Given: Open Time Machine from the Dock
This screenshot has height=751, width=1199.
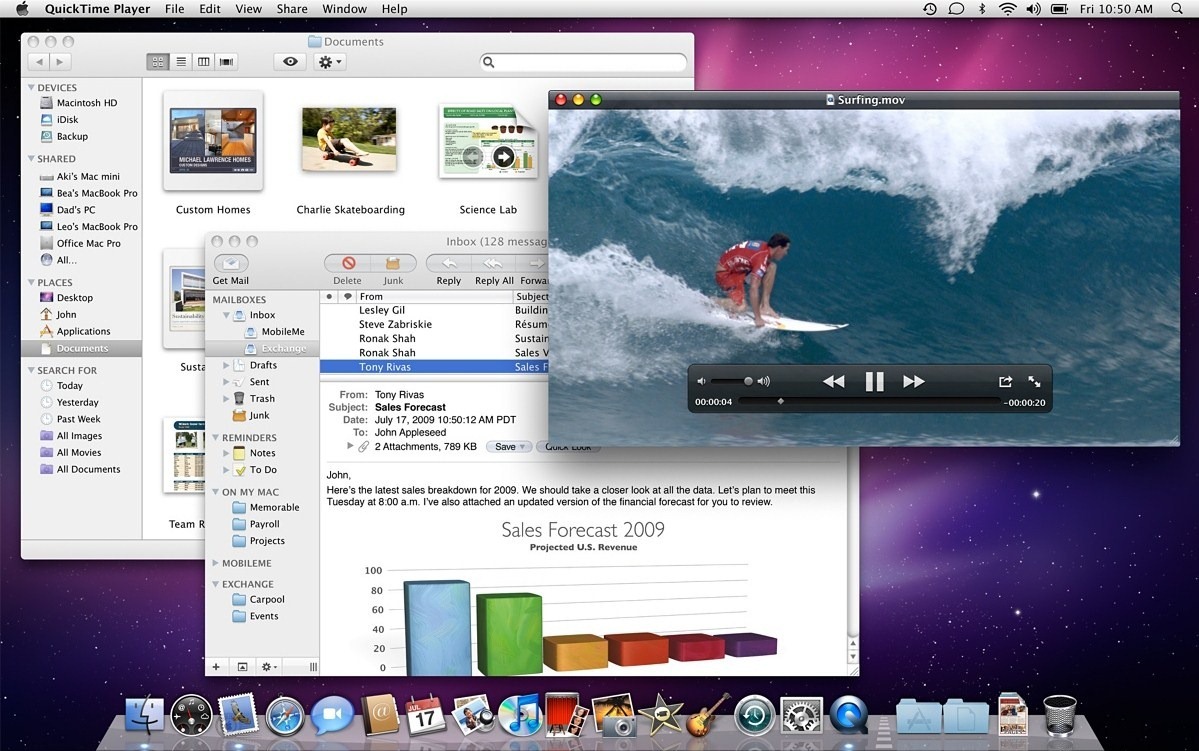Looking at the screenshot, I should click(753, 716).
